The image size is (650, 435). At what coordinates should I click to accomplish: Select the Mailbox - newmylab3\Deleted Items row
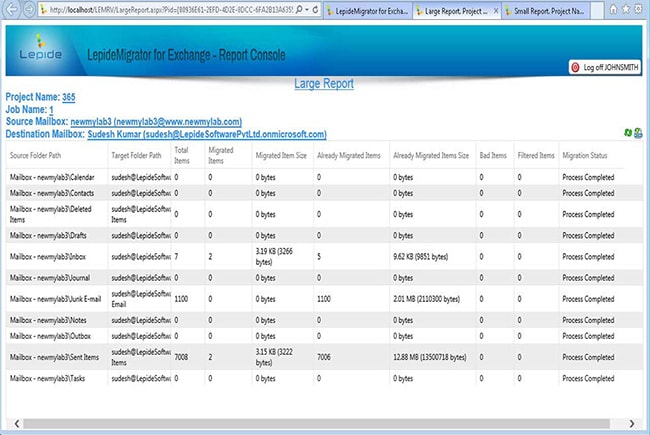(324, 214)
